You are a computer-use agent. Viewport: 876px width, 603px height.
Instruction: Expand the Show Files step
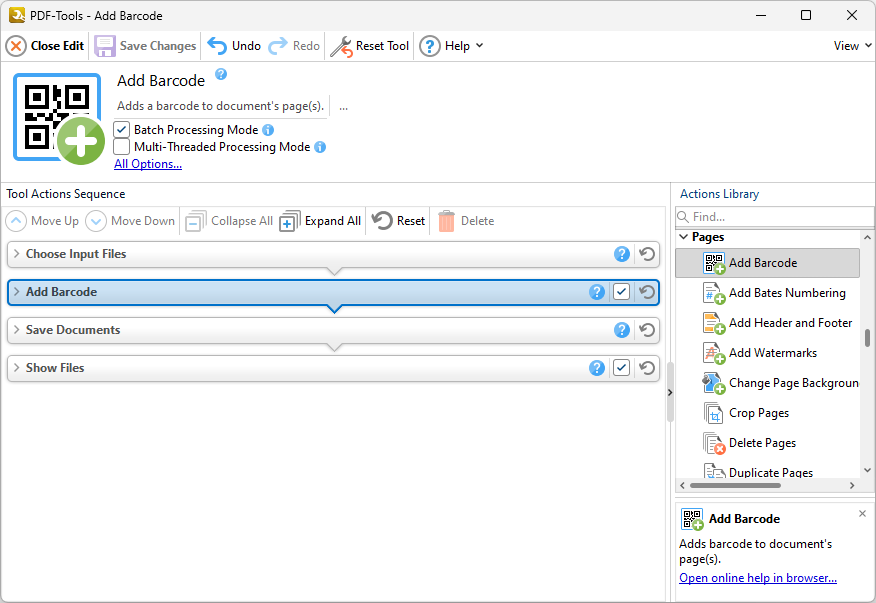16,368
